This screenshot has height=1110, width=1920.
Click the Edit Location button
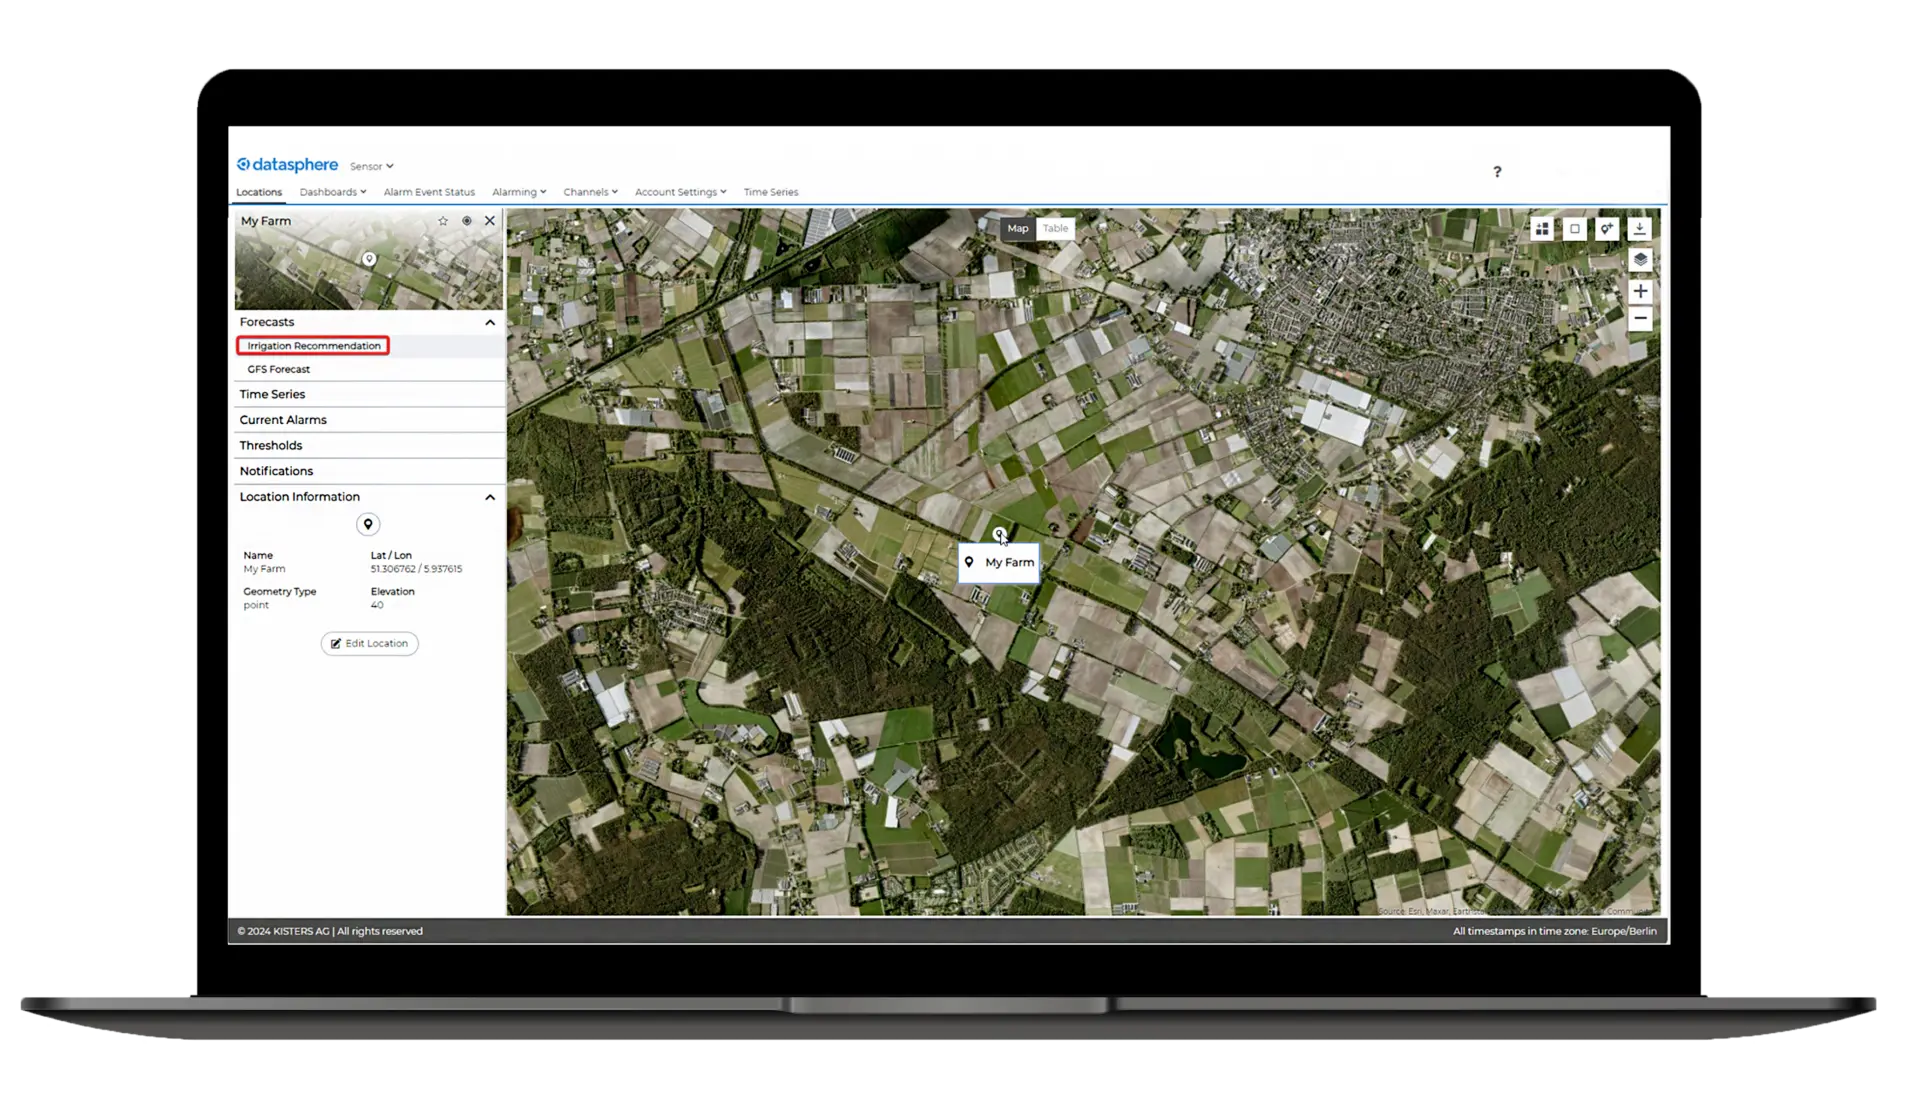pyautogui.click(x=370, y=644)
